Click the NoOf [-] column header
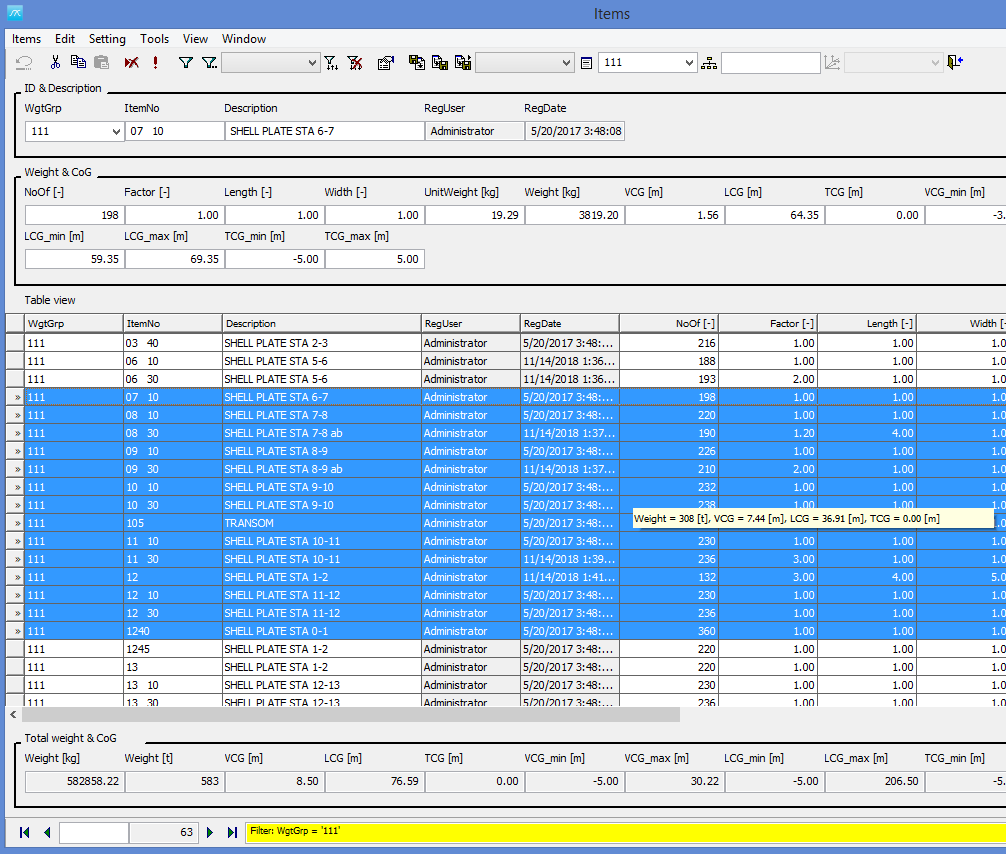 point(669,323)
